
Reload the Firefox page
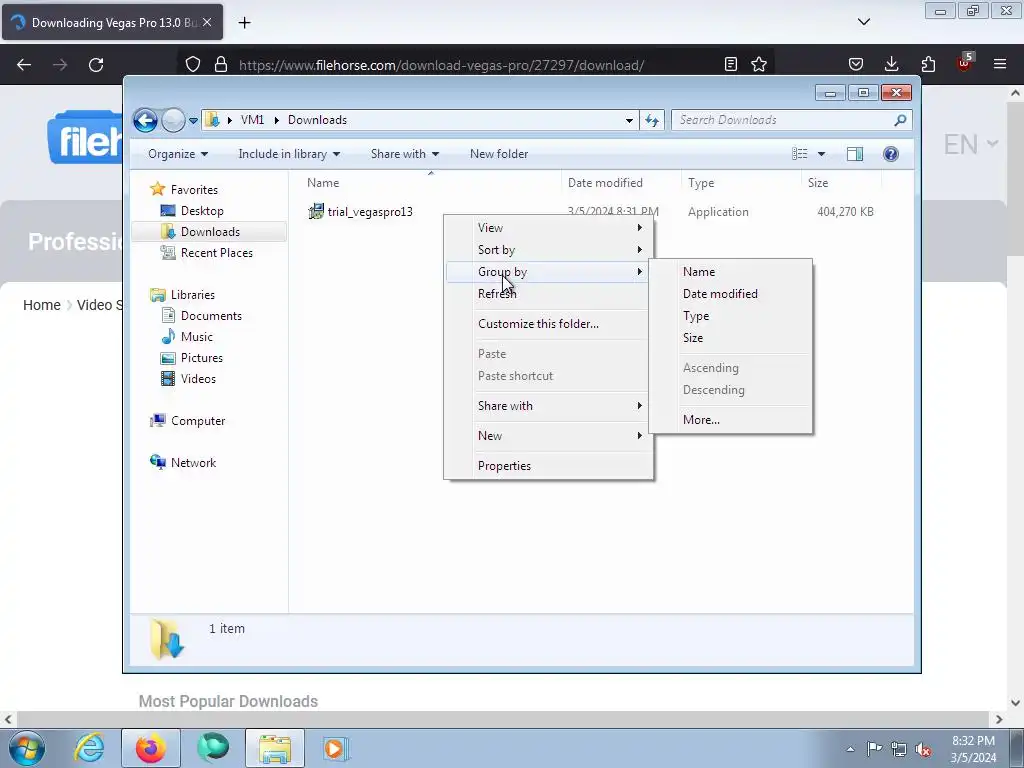coord(96,65)
